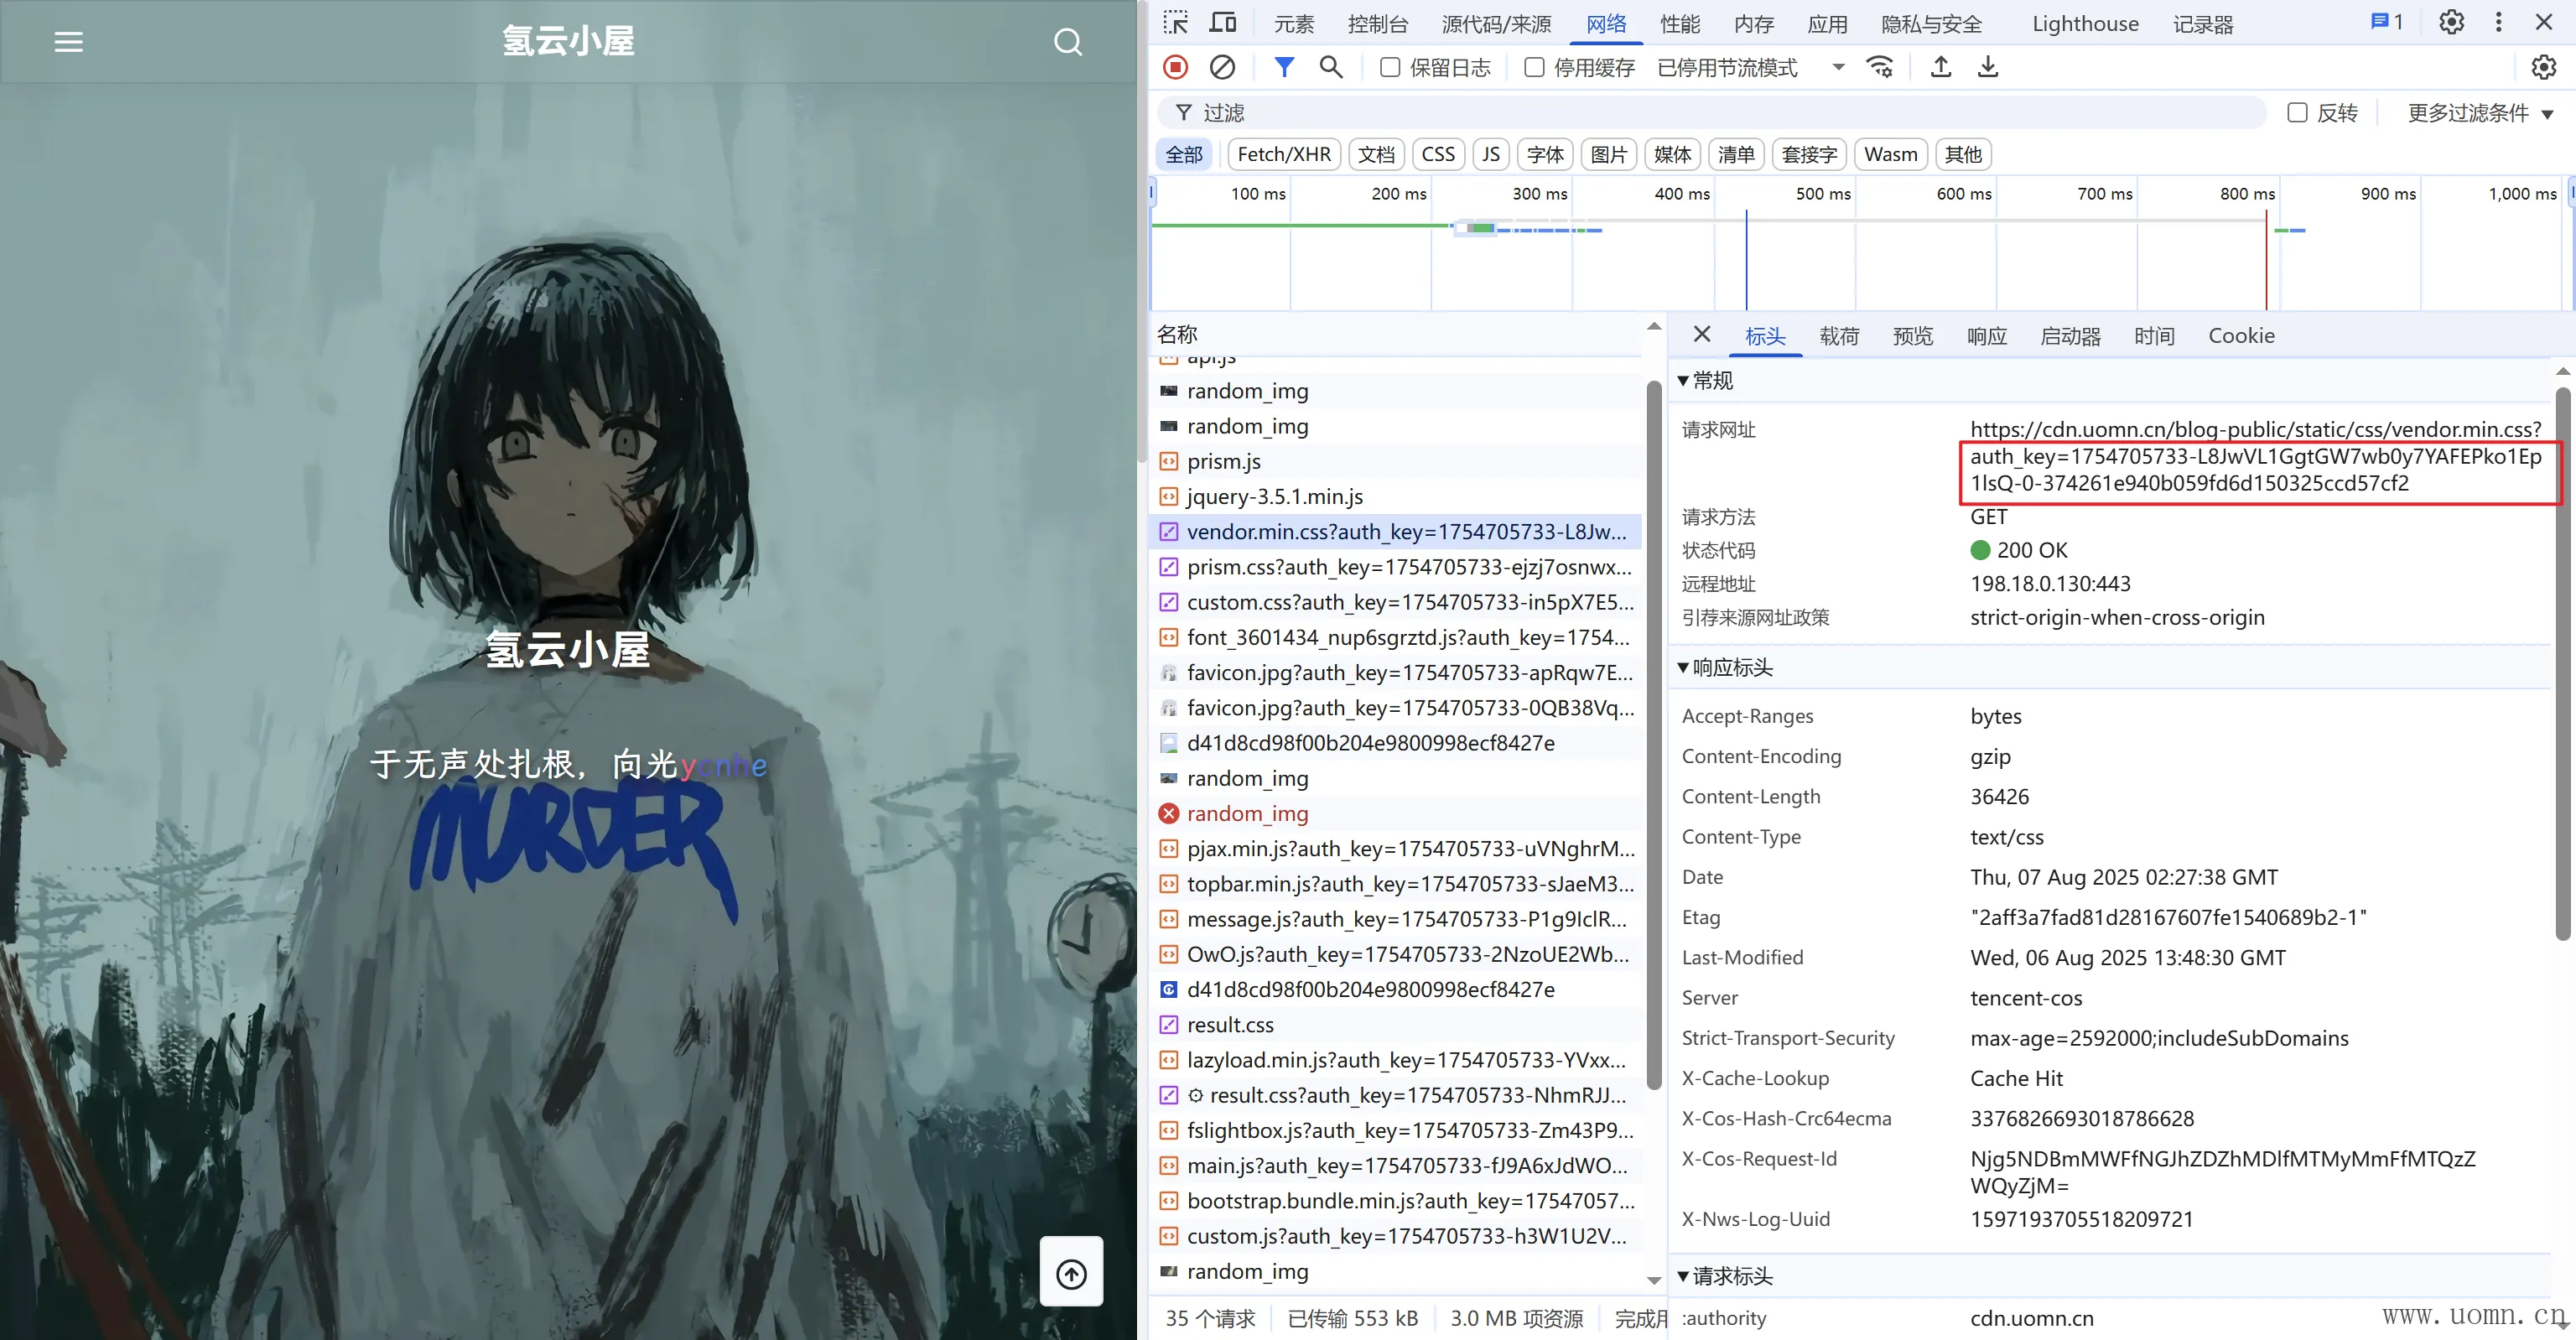Check the 反转 filter checkbox
2576x1340 pixels.
[x=2298, y=113]
